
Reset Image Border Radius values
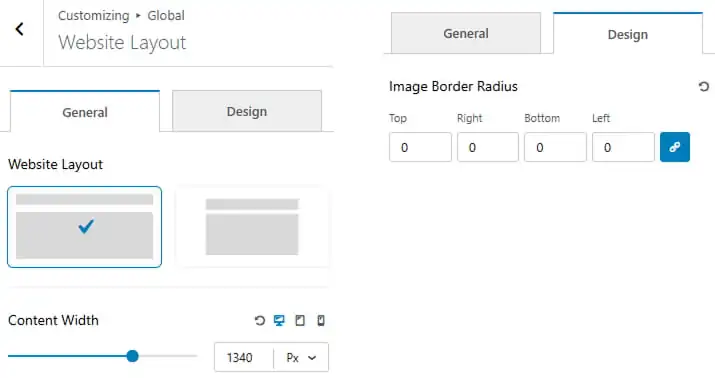point(704,86)
